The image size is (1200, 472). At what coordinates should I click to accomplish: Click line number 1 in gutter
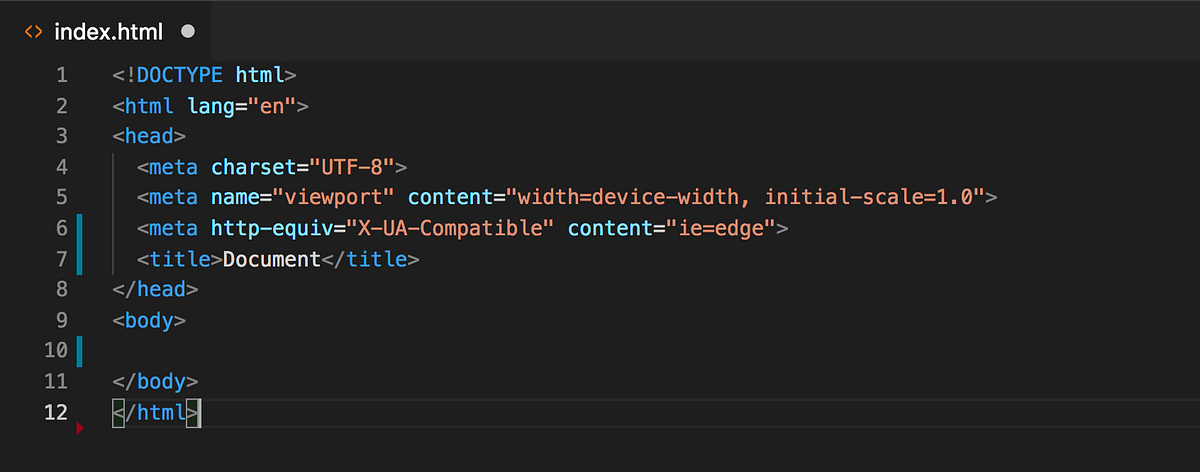point(62,75)
